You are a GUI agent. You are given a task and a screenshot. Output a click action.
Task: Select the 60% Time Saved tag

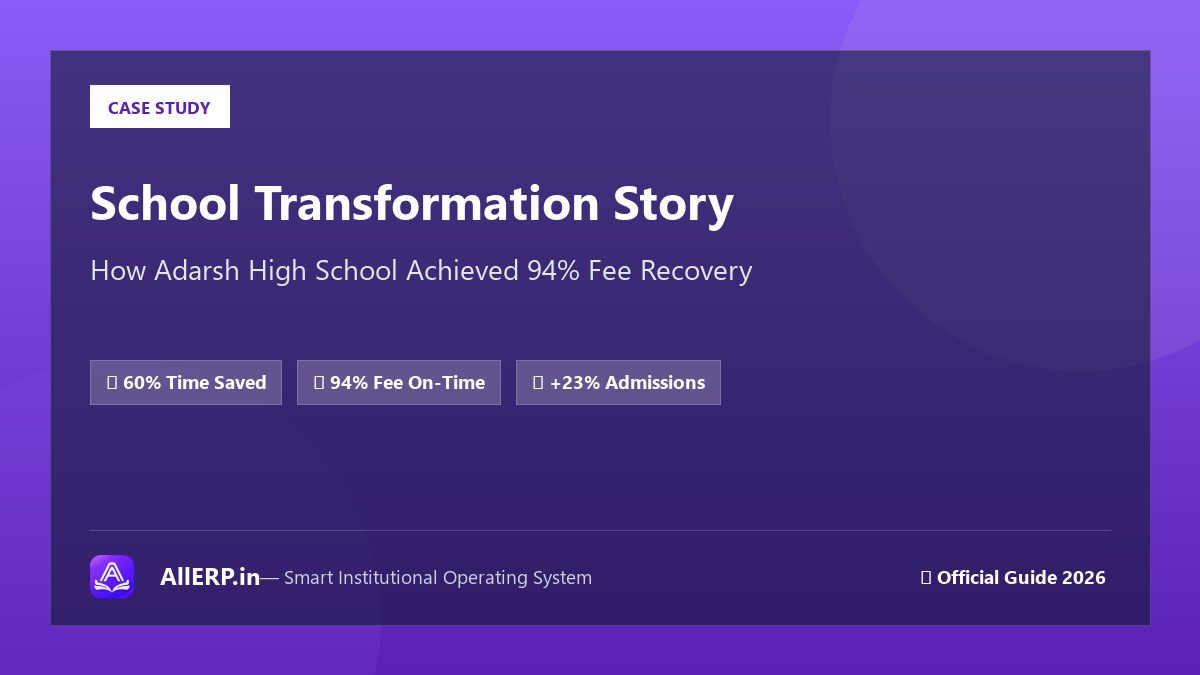pos(186,383)
